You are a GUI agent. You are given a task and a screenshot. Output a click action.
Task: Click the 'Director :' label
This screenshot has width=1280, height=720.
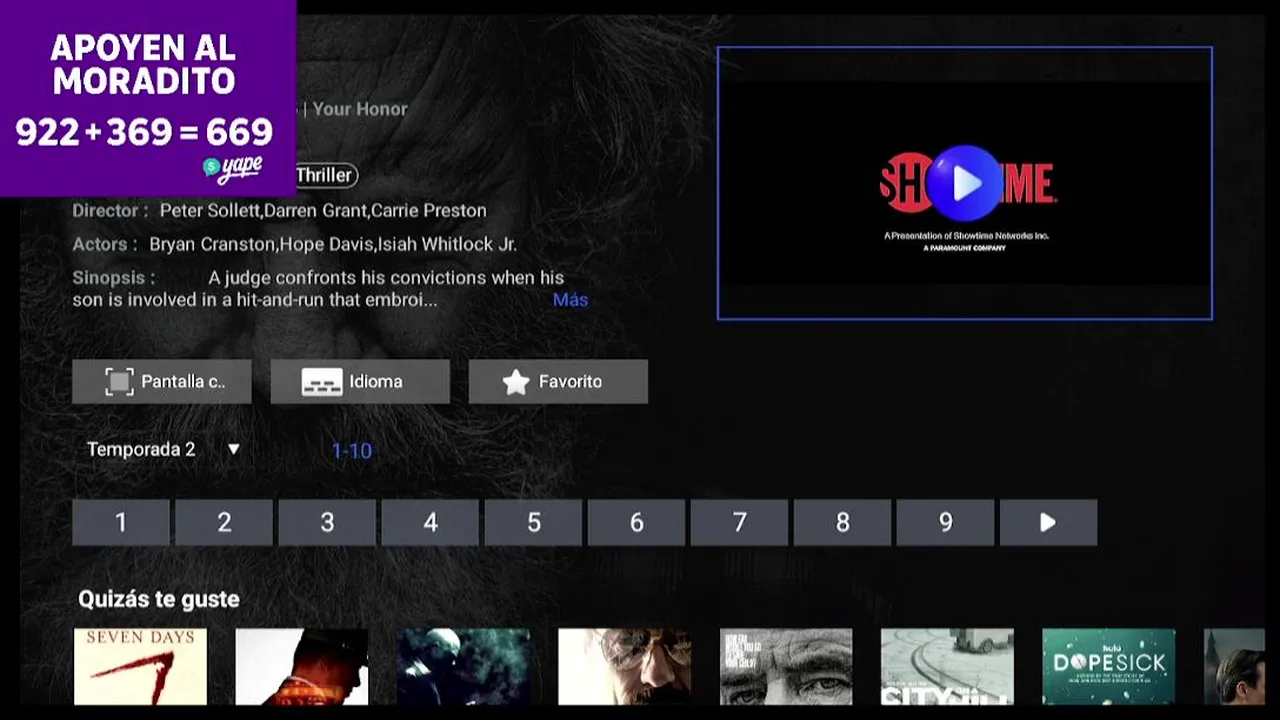[x=110, y=211]
